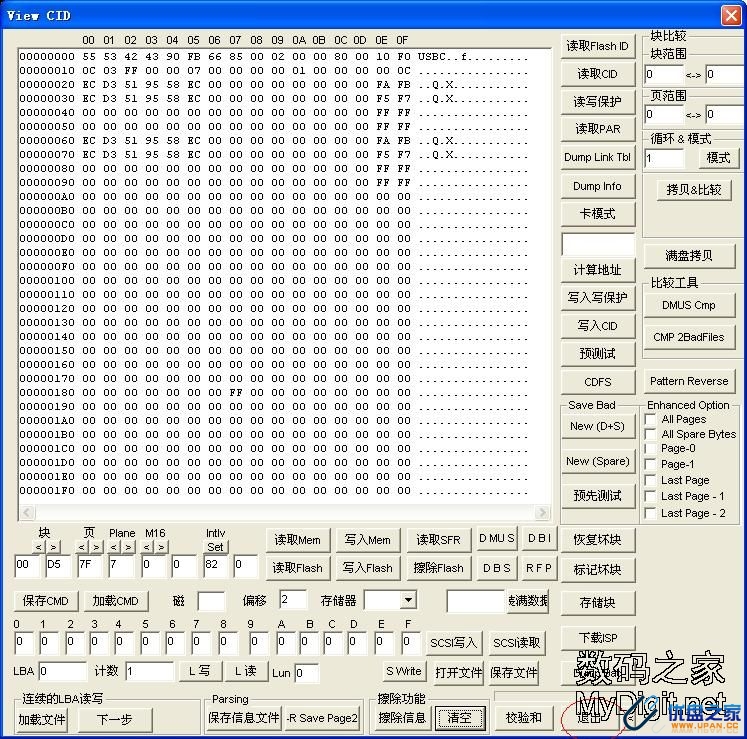This screenshot has height=739, width=747.
Task: Click the 读取Mem button
Action: pyautogui.click(x=298, y=540)
